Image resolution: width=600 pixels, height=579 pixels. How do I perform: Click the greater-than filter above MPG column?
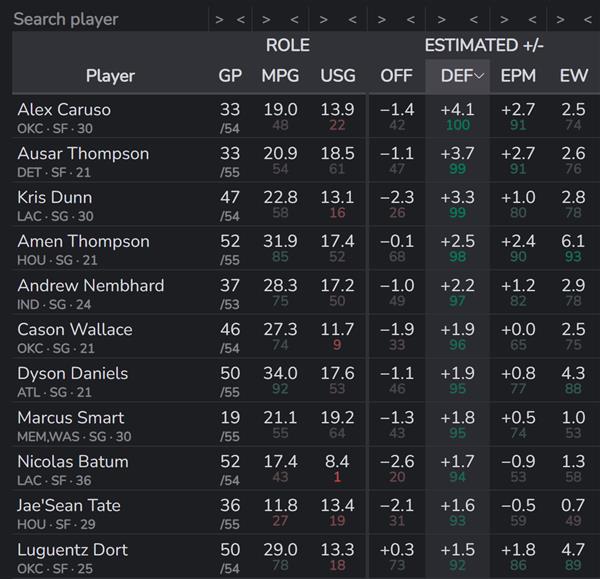point(266,19)
